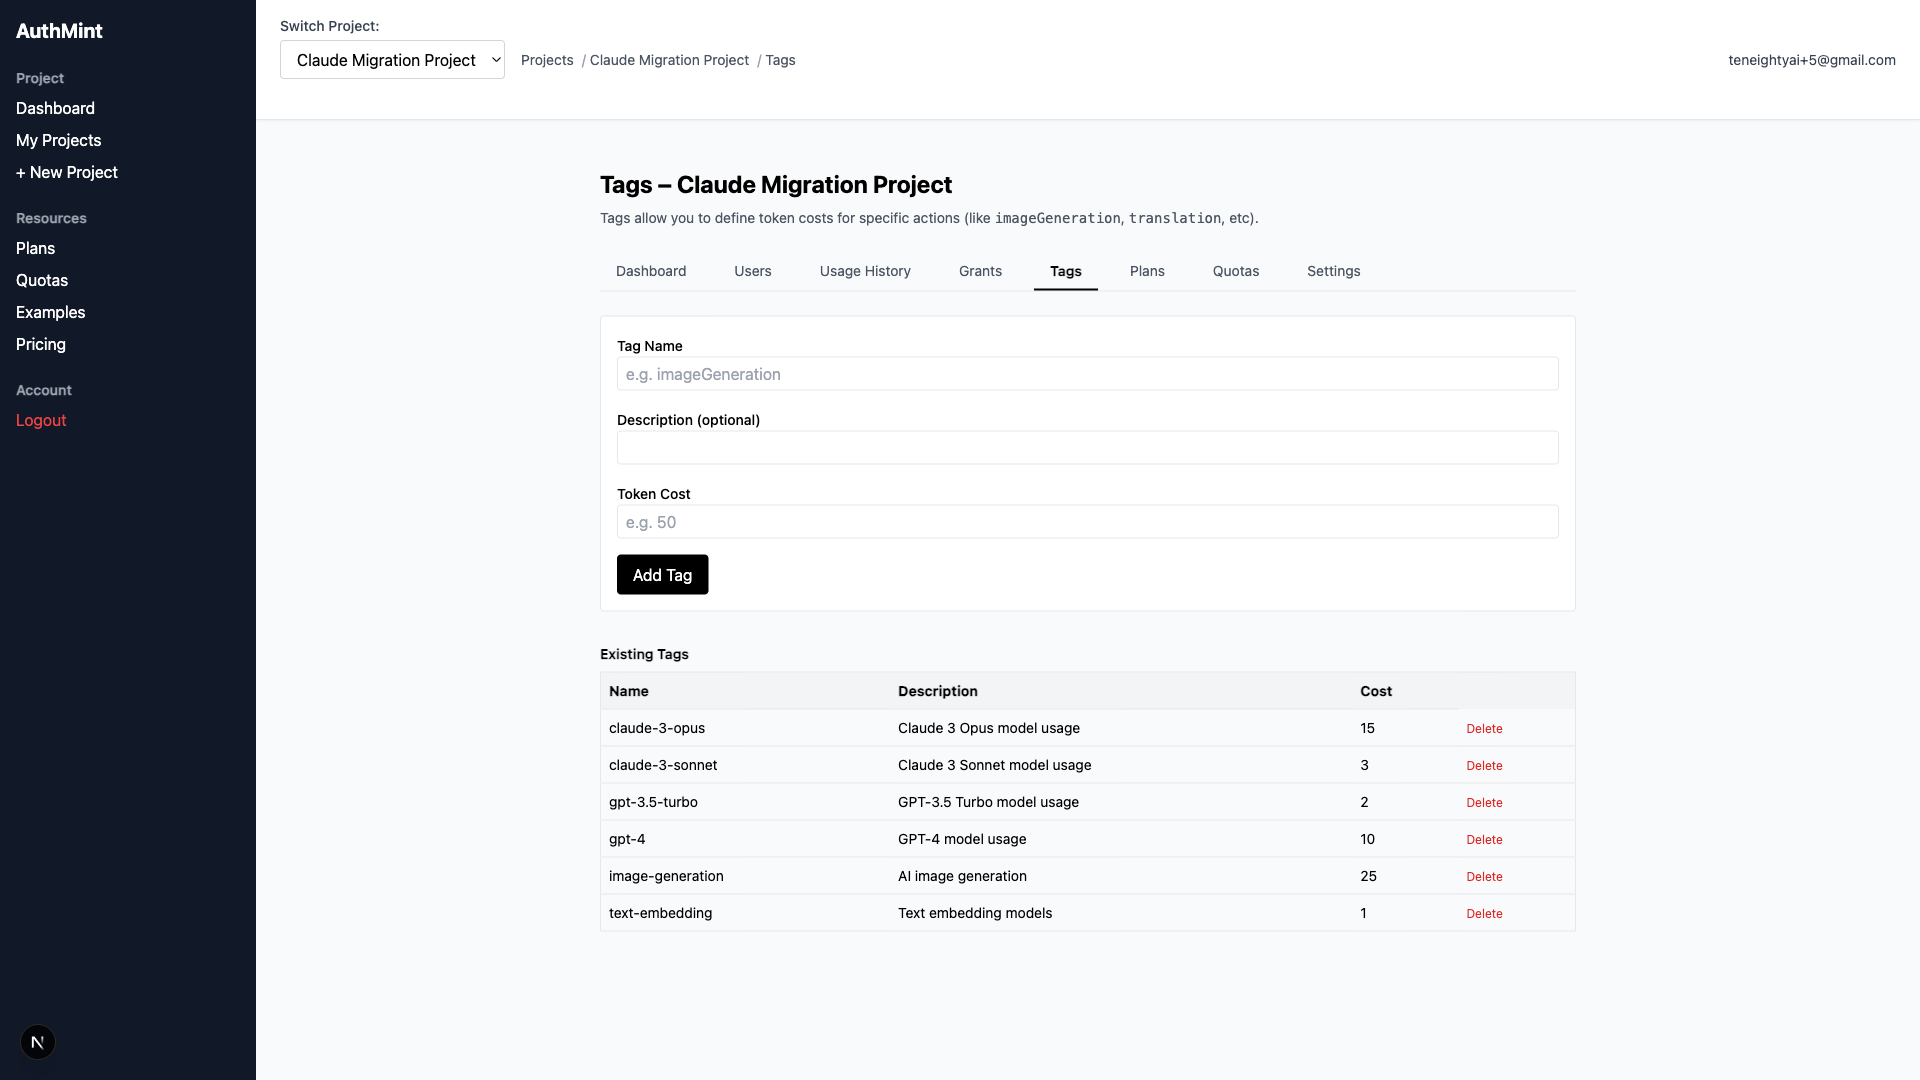Viewport: 1920px width, 1080px height.
Task: Click the Claude 3 Opus model usage description
Action: (989, 728)
